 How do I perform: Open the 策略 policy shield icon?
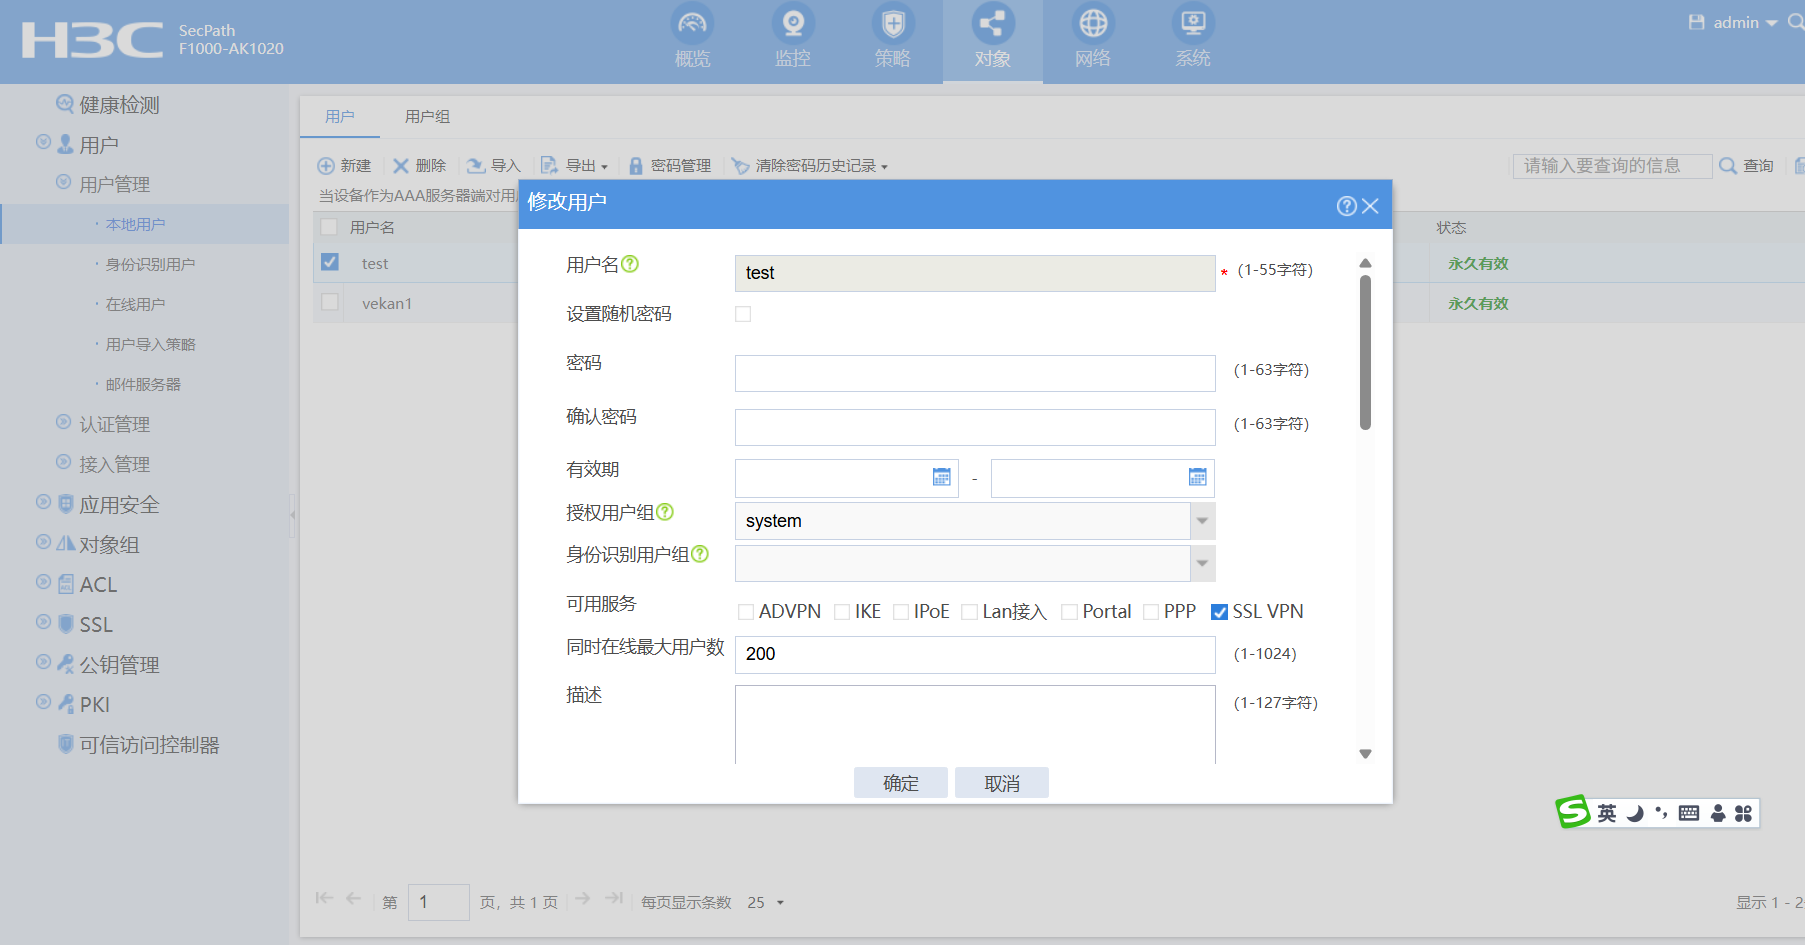(892, 24)
